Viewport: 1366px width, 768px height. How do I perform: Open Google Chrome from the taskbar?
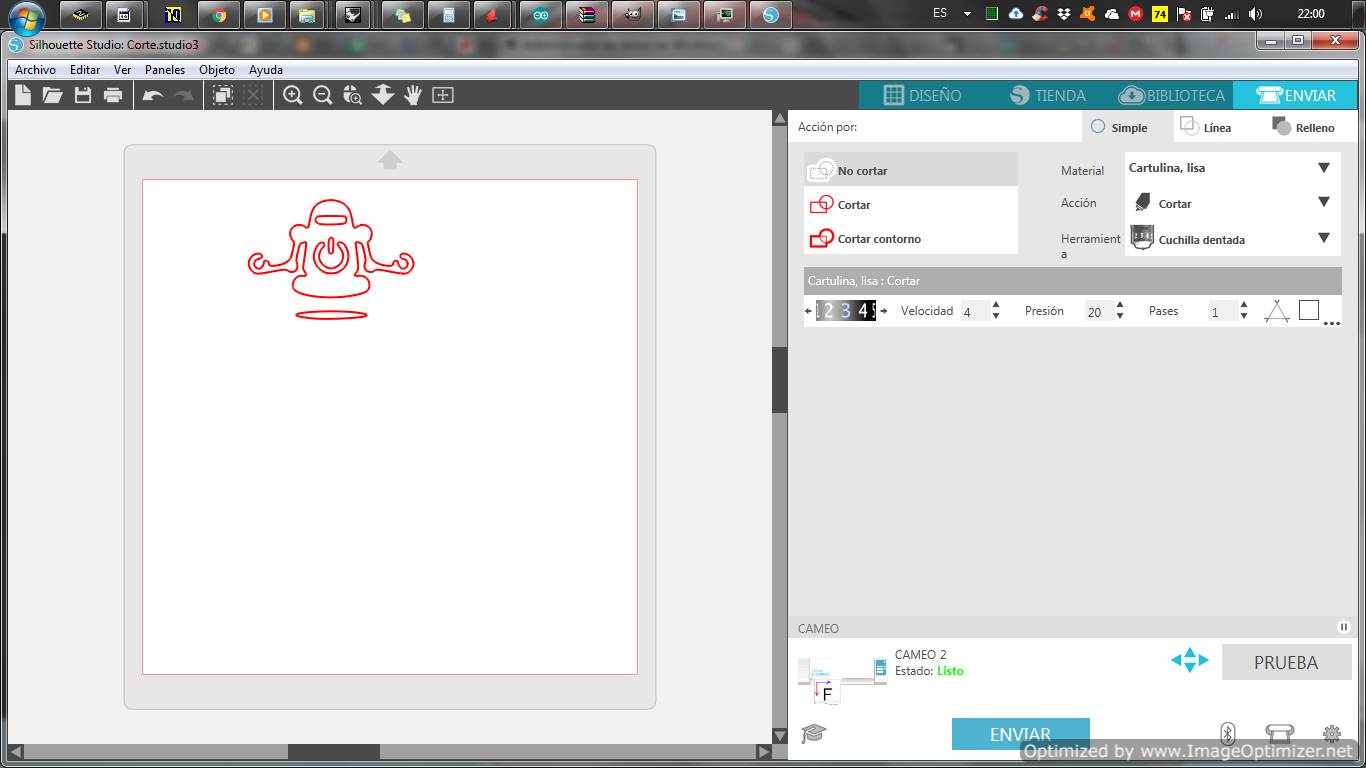click(219, 15)
